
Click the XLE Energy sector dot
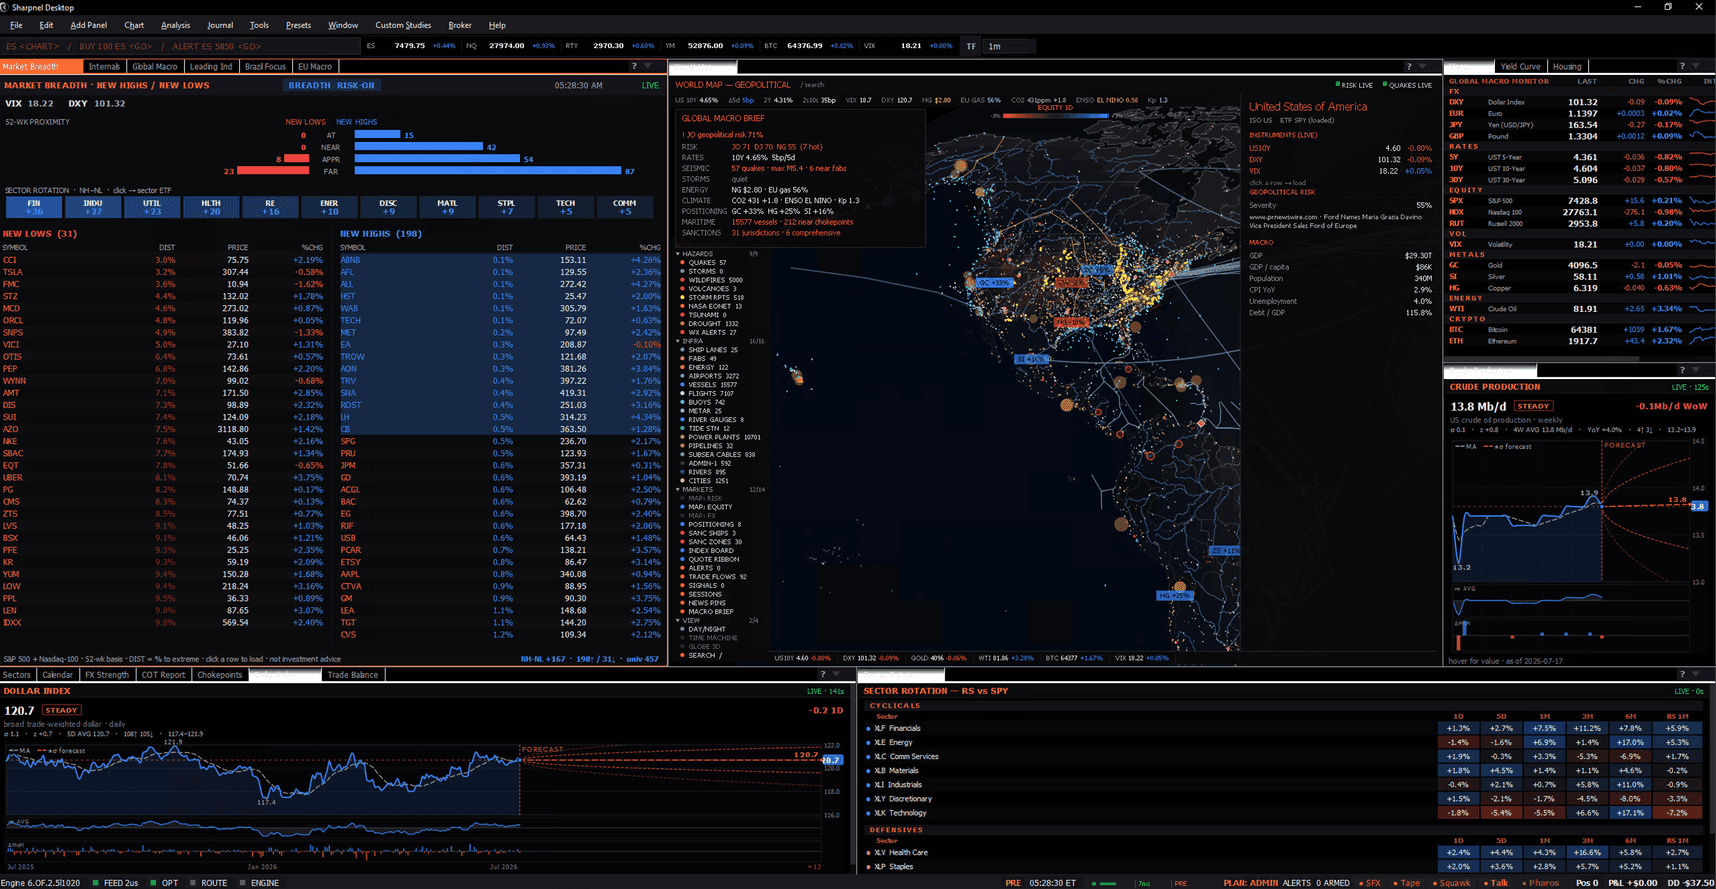(868, 743)
